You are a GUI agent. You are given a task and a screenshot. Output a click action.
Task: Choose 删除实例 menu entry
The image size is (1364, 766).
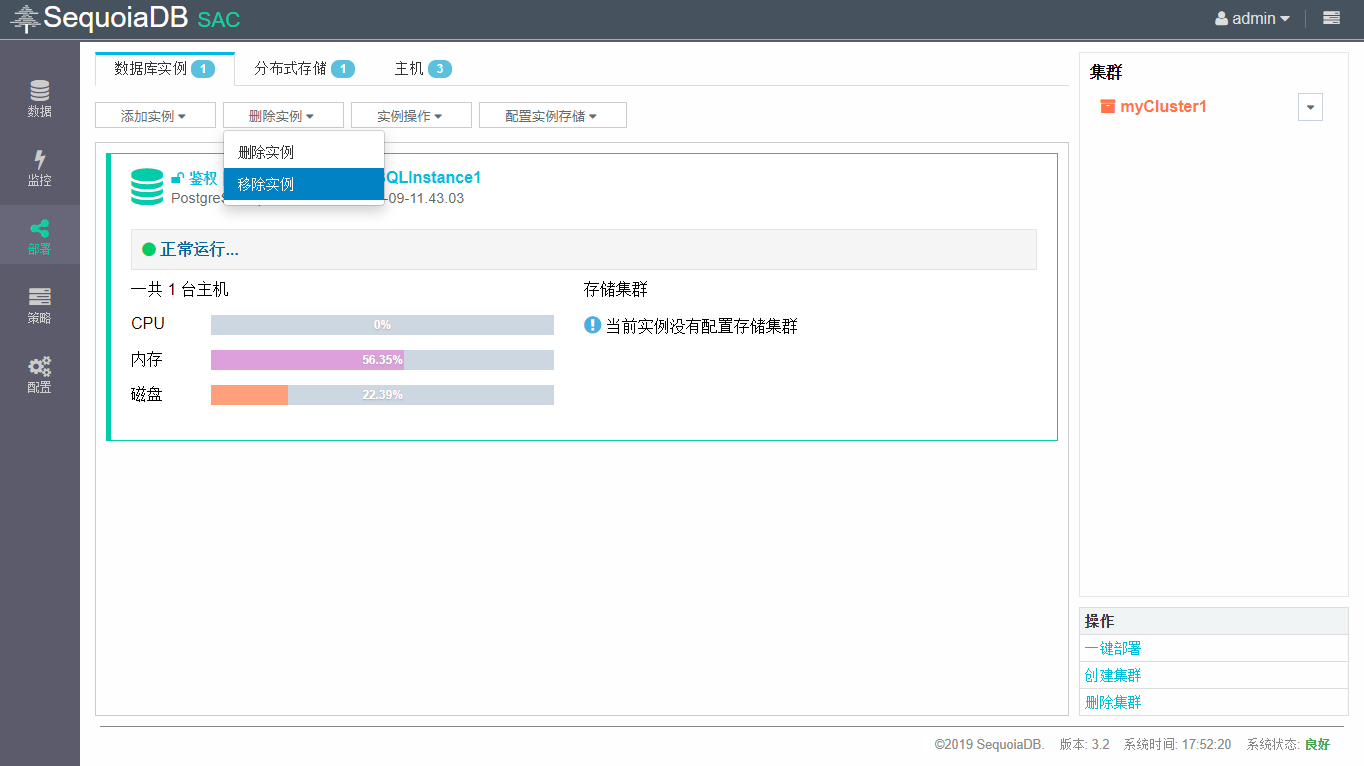(266, 153)
